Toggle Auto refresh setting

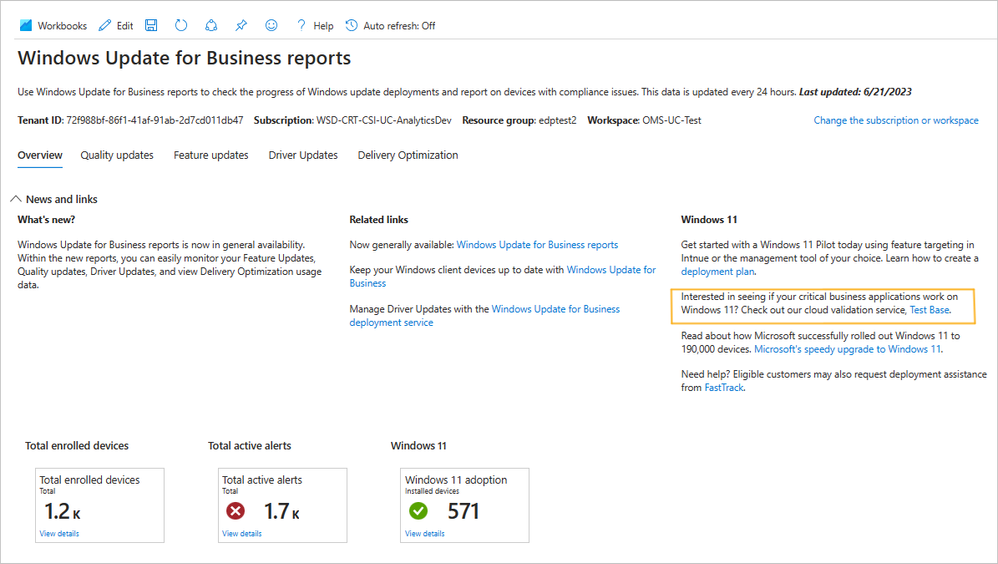pos(390,26)
